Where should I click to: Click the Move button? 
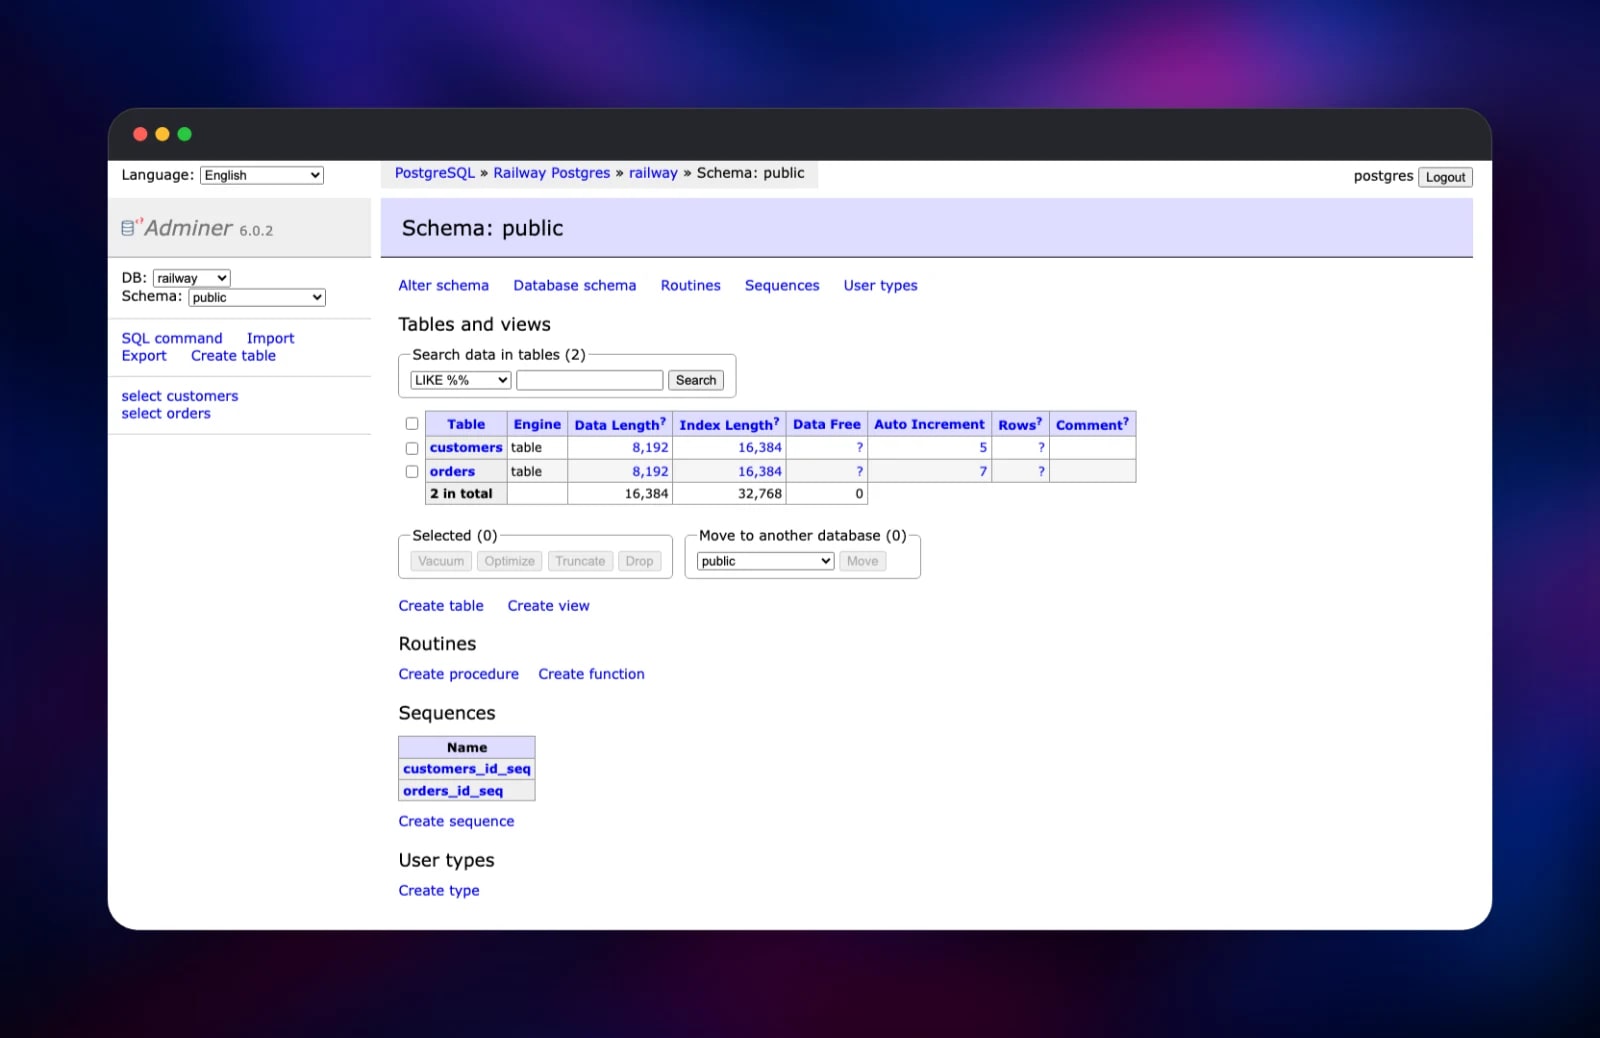[x=862, y=561]
